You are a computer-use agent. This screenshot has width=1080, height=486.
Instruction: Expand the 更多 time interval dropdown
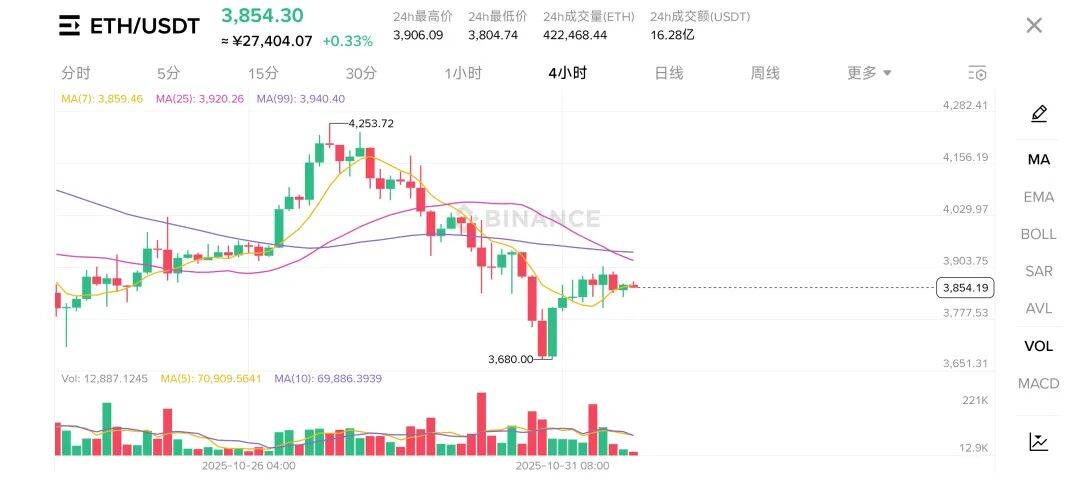click(x=869, y=73)
